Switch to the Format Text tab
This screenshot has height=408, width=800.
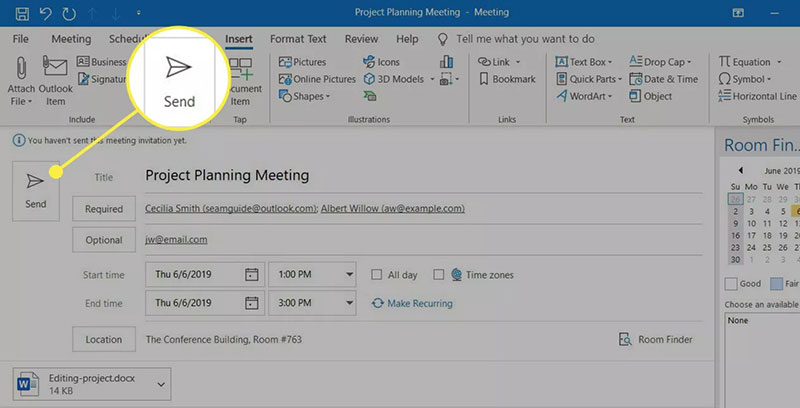[298, 39]
